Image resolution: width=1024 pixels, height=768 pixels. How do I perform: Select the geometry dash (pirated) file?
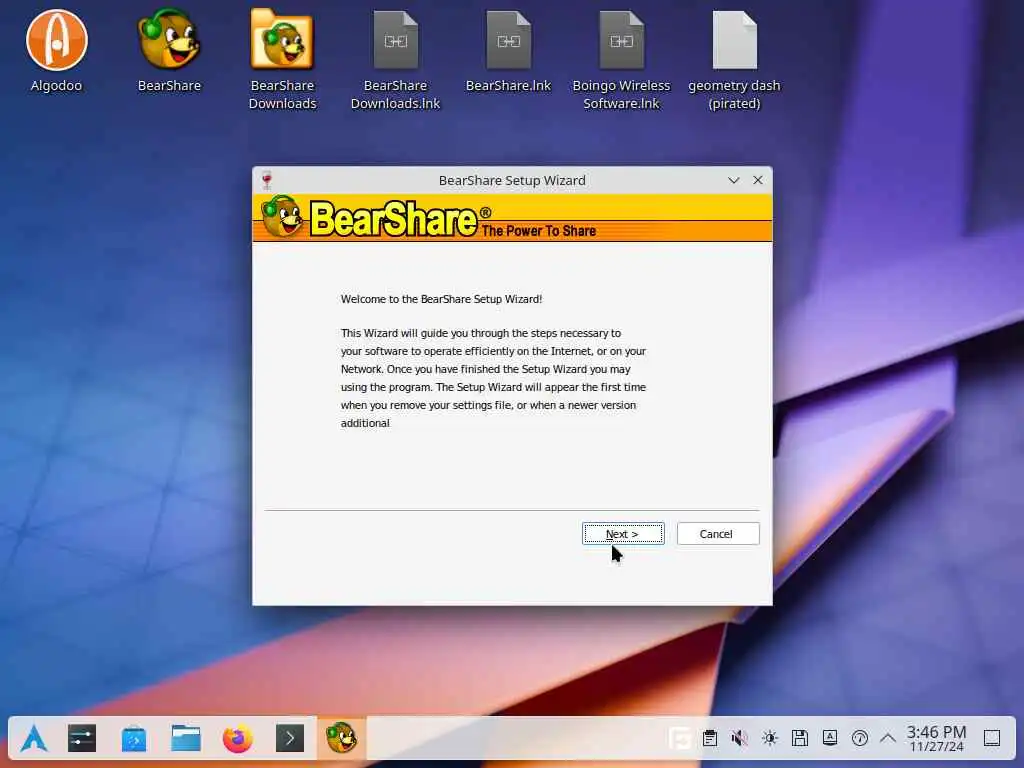(734, 60)
